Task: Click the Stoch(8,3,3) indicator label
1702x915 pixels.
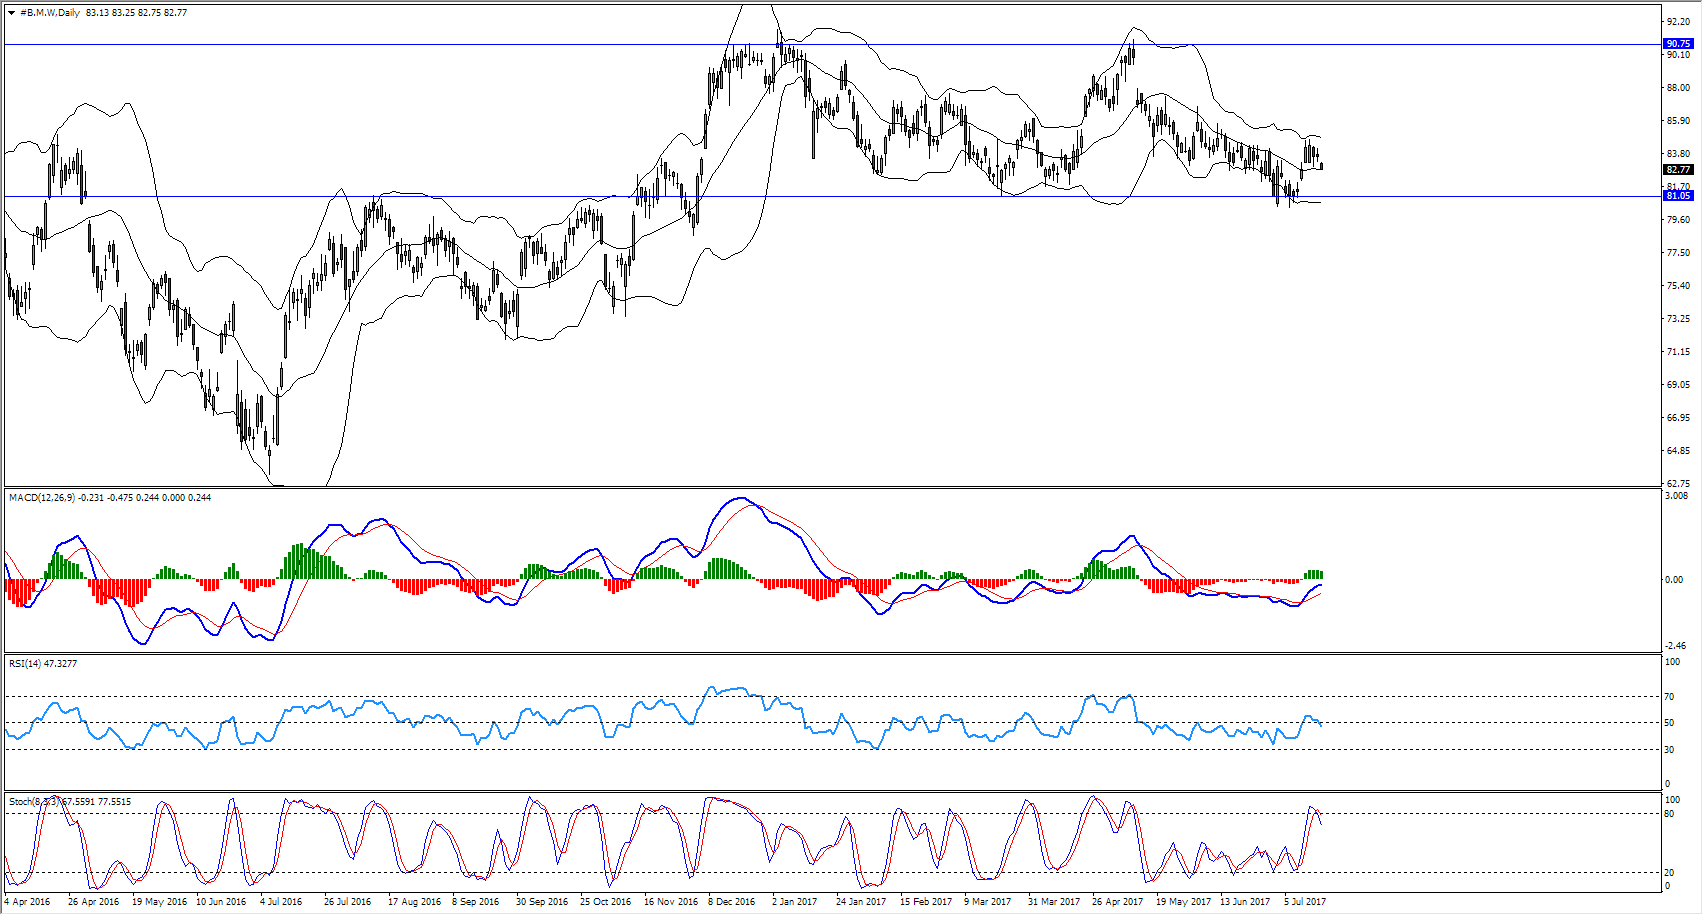Action: coord(70,802)
